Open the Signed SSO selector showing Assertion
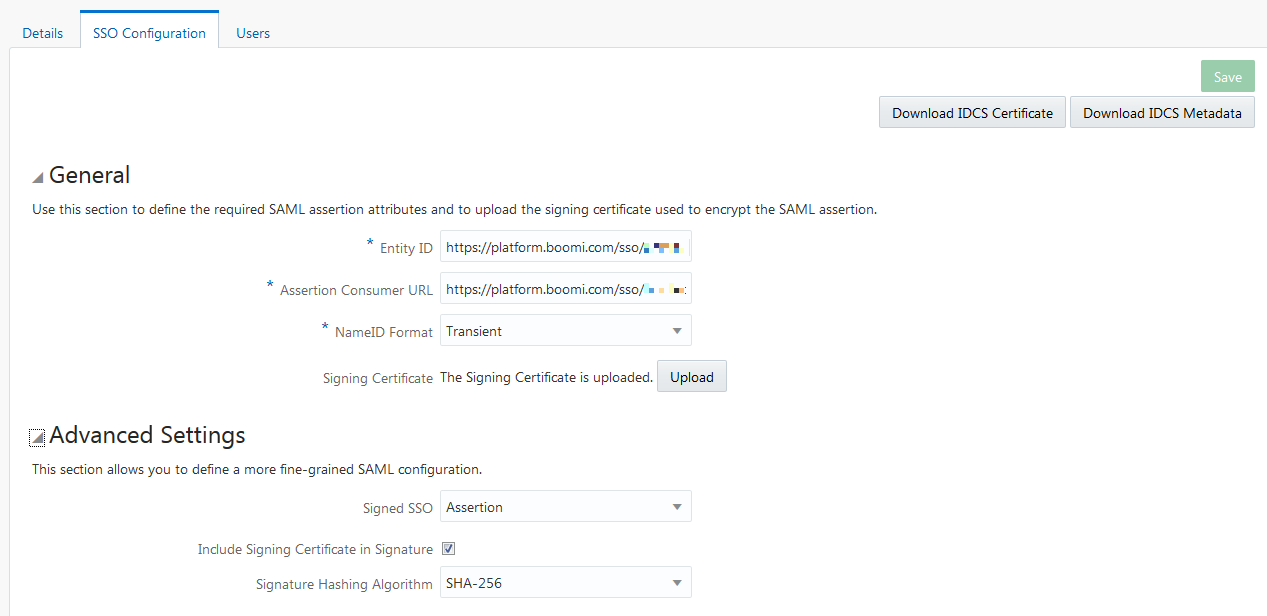Image resolution: width=1267 pixels, height=616 pixels. coord(565,506)
